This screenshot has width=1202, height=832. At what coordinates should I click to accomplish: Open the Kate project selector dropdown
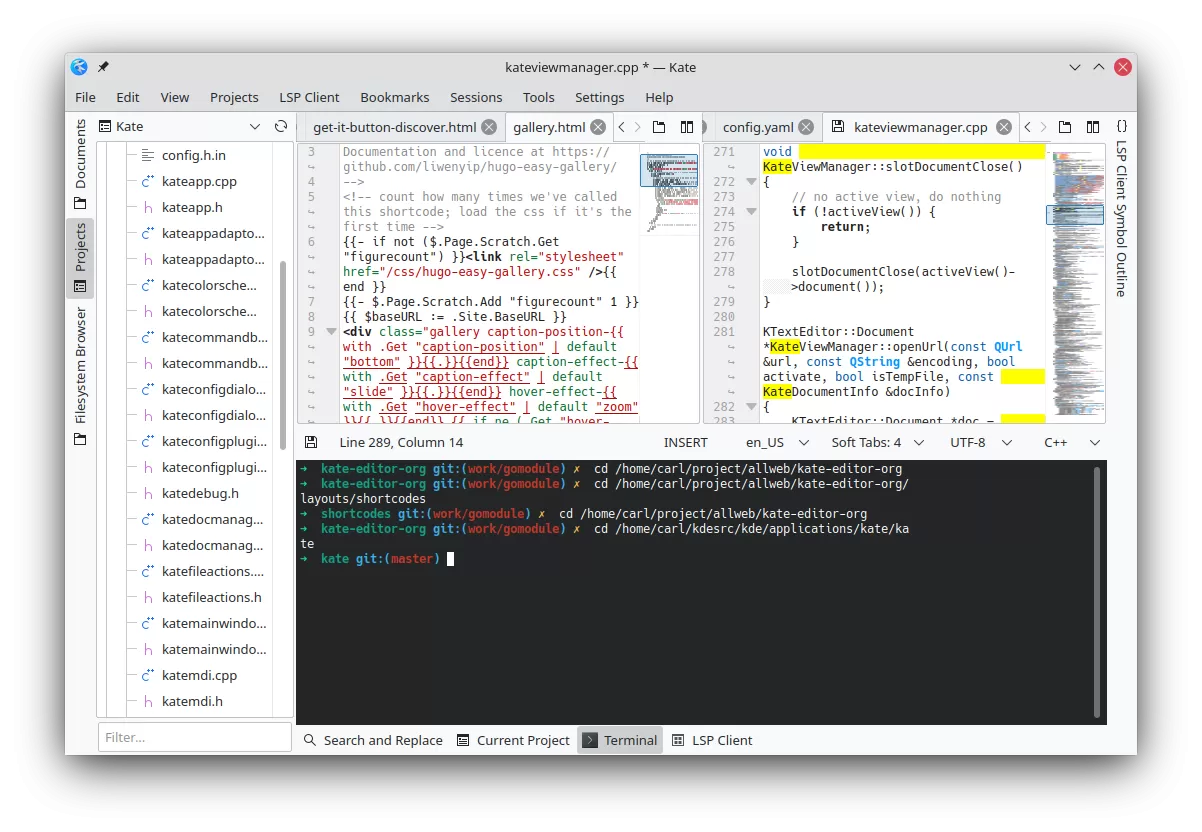pos(254,127)
